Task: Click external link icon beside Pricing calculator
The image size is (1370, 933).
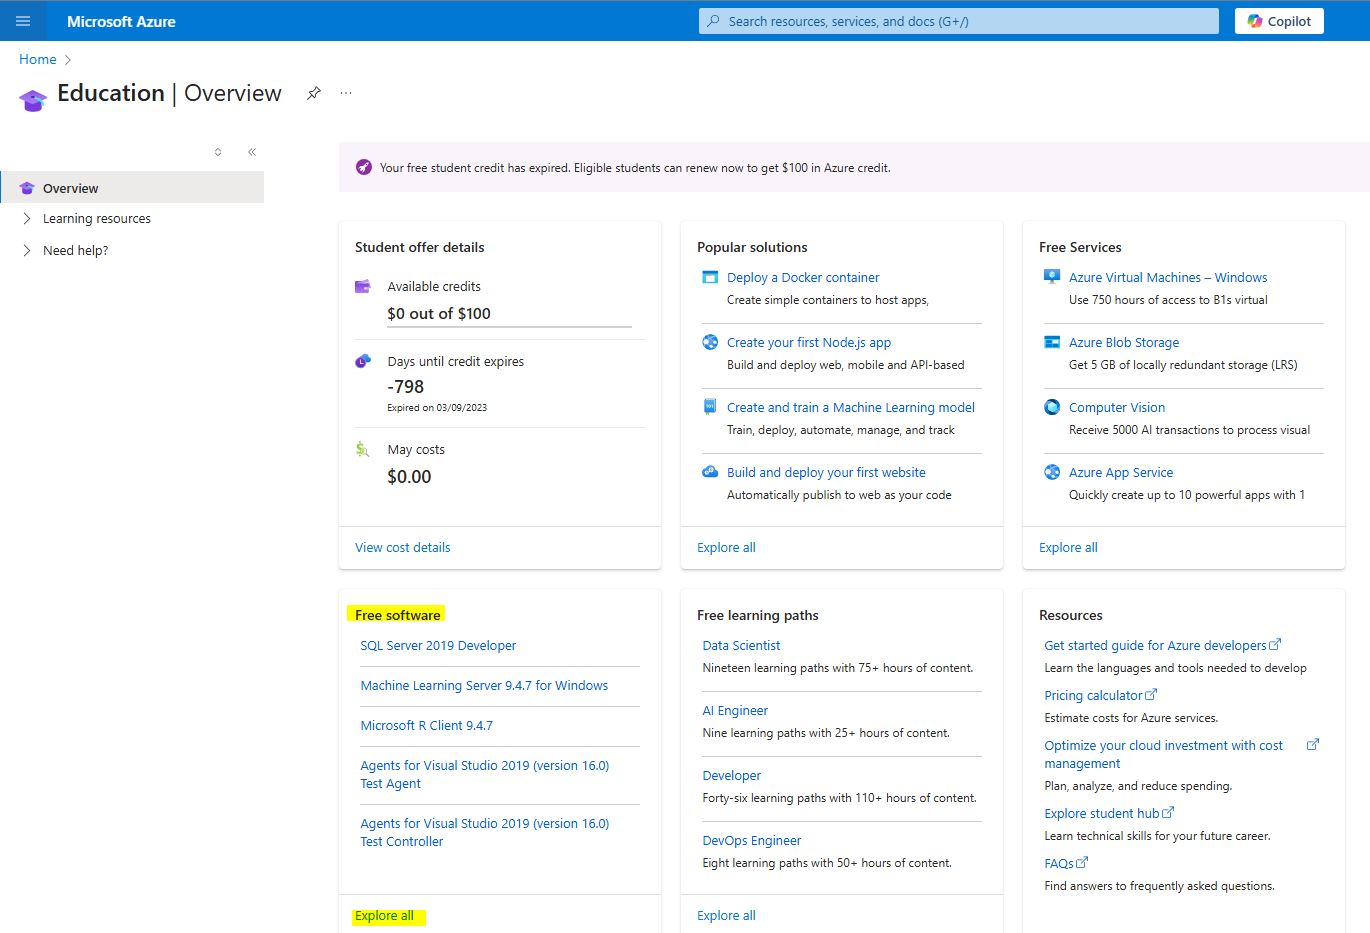Action: tap(1151, 694)
